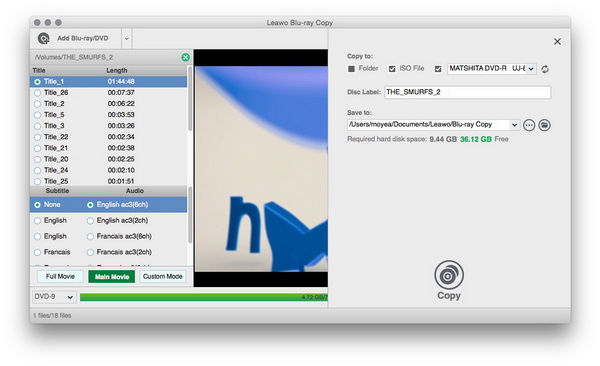The width and height of the screenshot is (600, 366).
Task: Select the Title_21 radio button
Action: (x=37, y=149)
